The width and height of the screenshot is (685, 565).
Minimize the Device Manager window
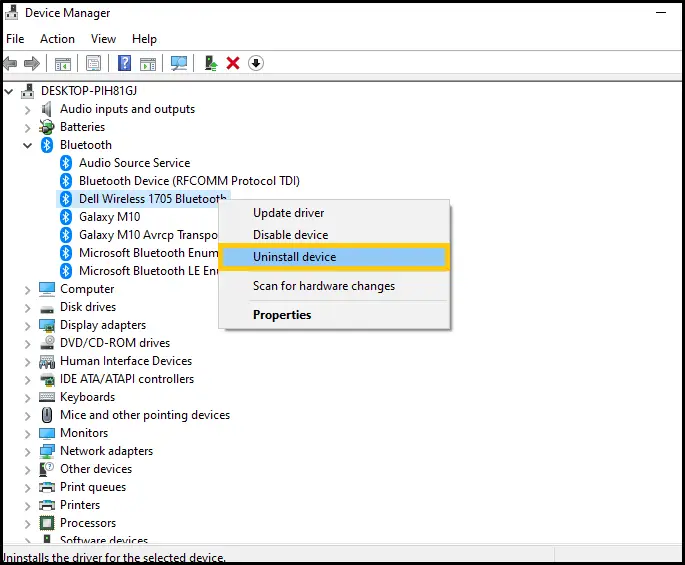661,13
